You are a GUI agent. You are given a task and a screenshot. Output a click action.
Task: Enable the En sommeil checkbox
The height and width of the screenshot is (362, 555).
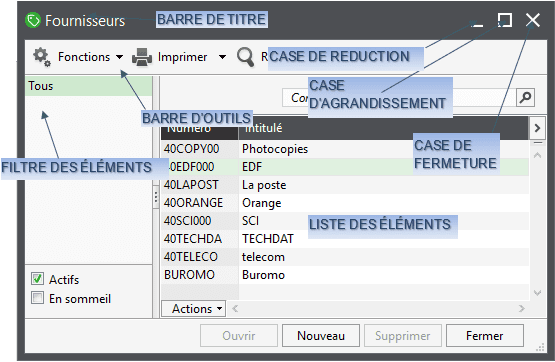pos(38,298)
